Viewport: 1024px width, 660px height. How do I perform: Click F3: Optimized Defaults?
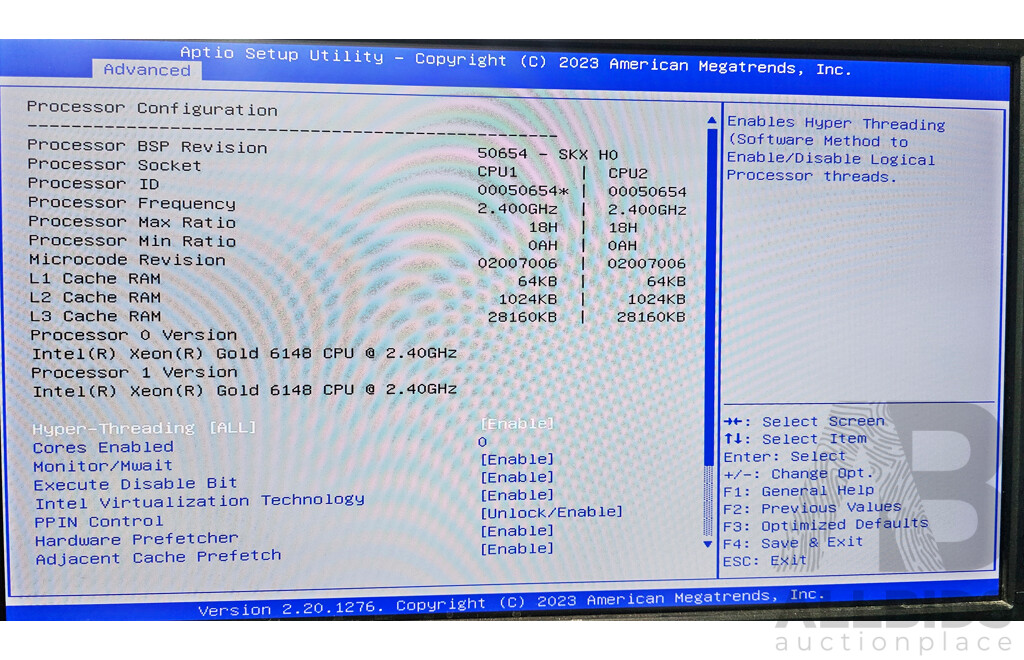click(x=826, y=524)
